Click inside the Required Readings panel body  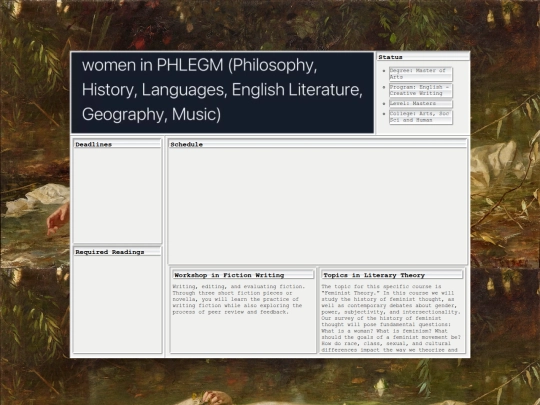(x=117, y=304)
